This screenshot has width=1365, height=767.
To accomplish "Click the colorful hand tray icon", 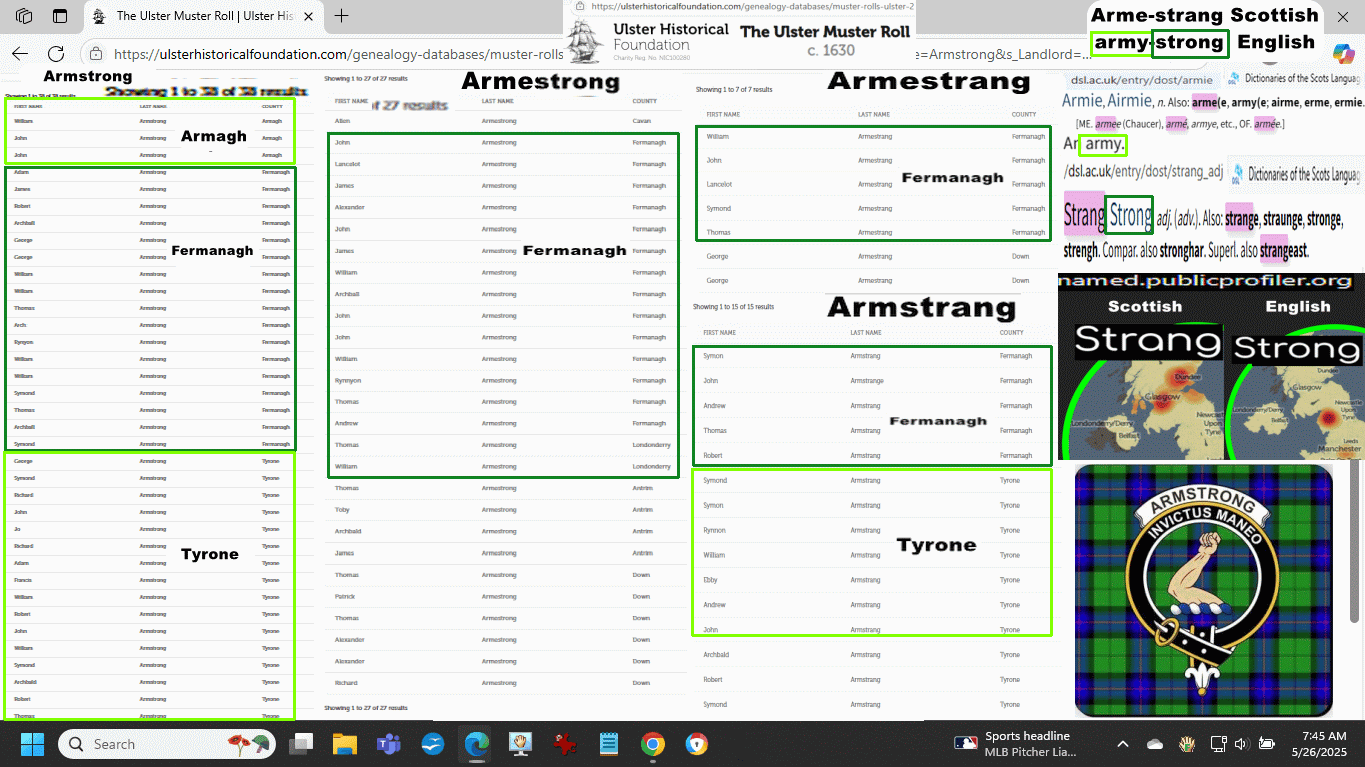I will 1187,744.
